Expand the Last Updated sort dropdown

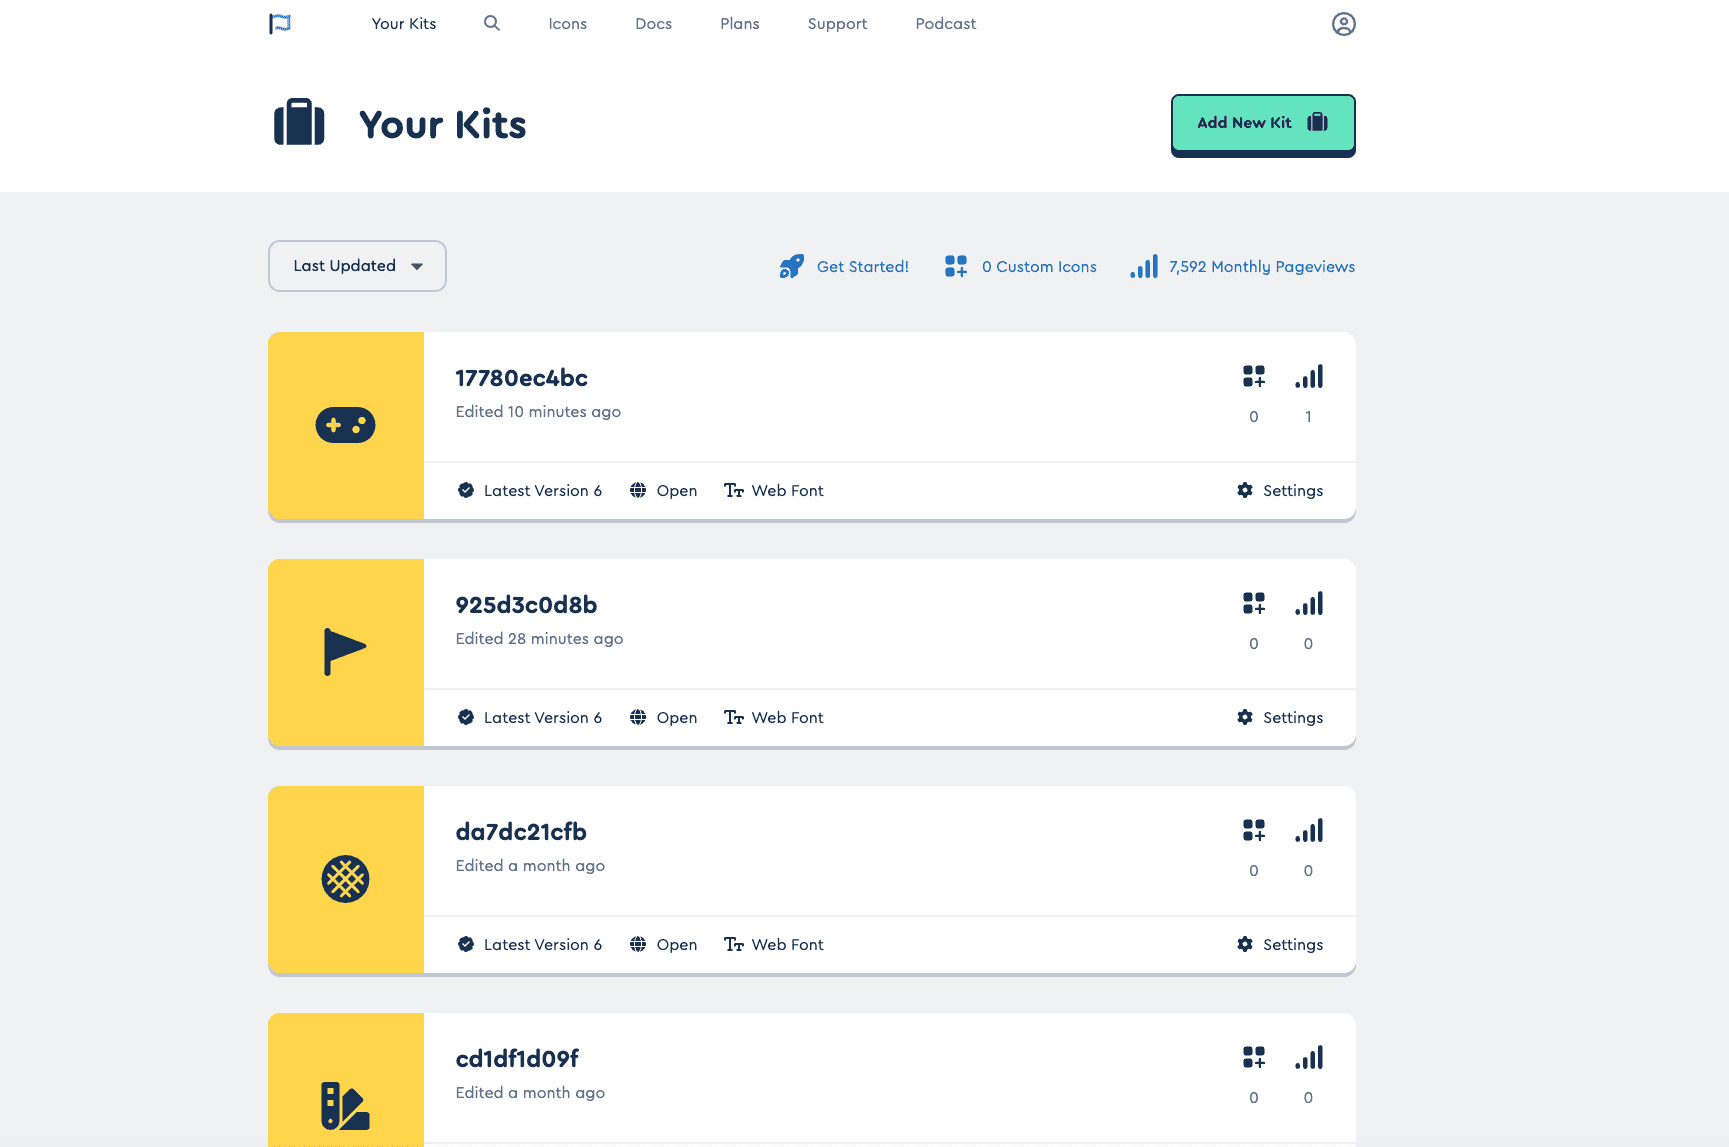pos(357,266)
